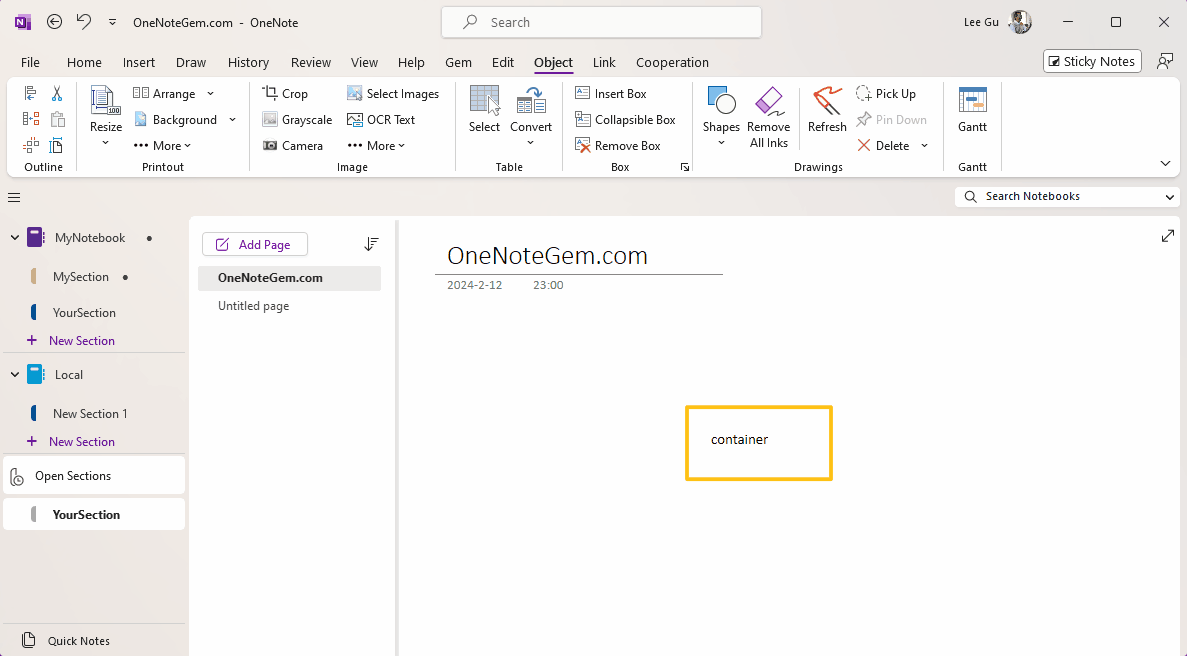Open the Search Notebooks scope dropdown
The image size is (1187, 656).
1170,197
